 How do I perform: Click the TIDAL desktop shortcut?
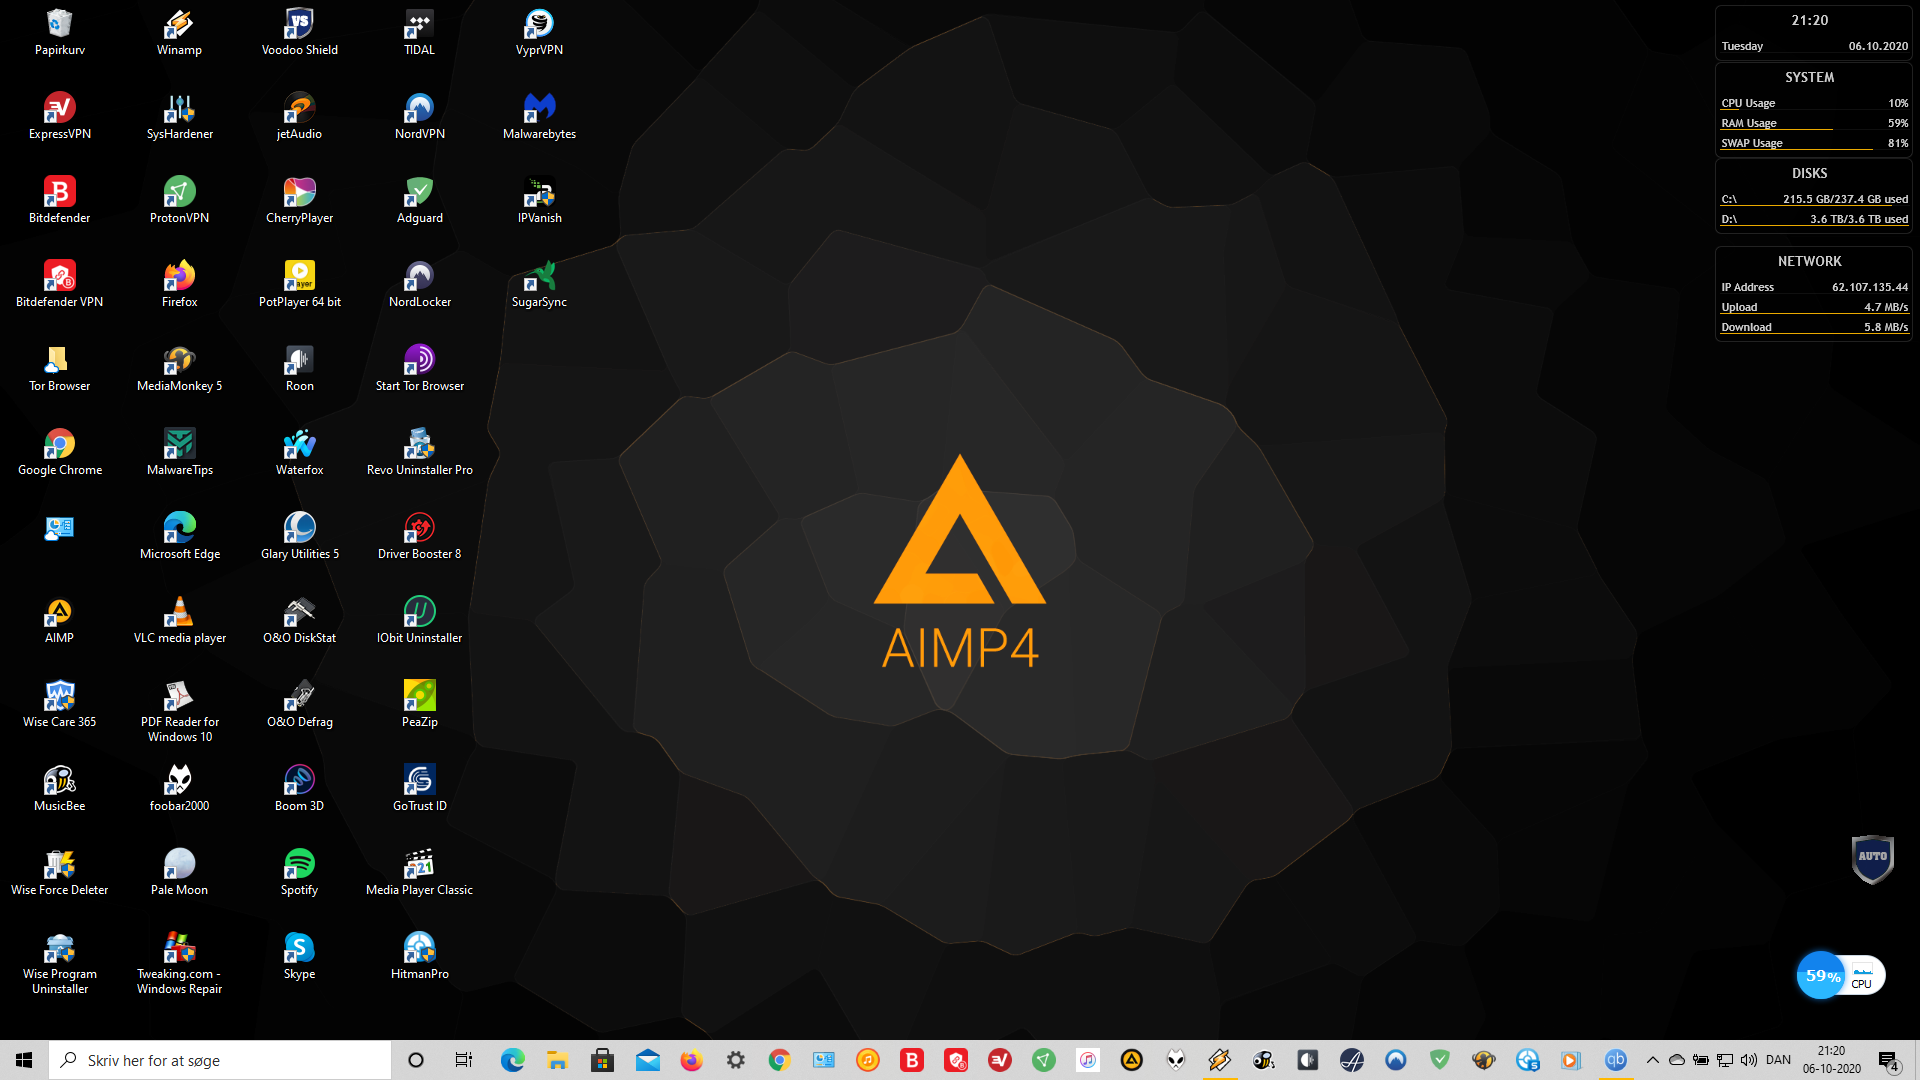click(419, 24)
